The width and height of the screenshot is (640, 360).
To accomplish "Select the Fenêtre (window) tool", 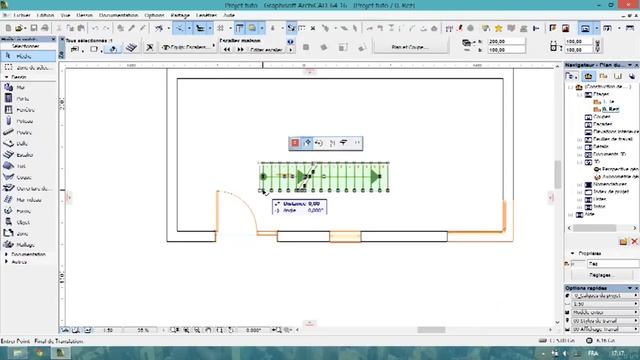I will click(28, 110).
